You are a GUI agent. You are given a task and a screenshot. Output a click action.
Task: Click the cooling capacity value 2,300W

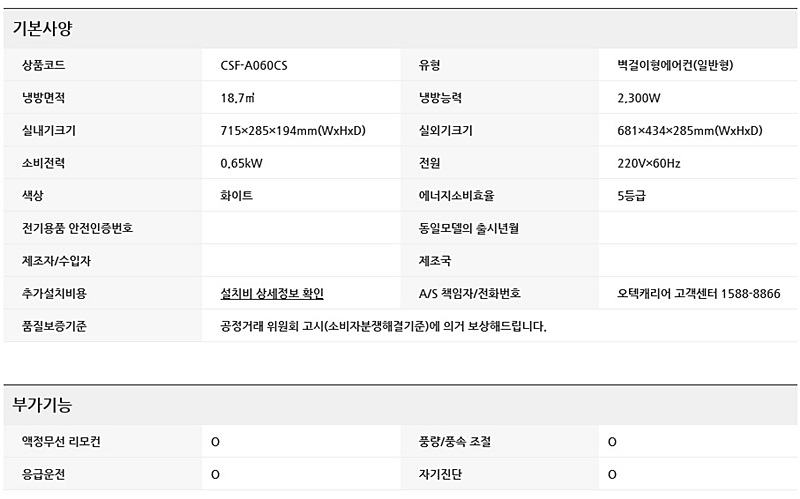639,98
